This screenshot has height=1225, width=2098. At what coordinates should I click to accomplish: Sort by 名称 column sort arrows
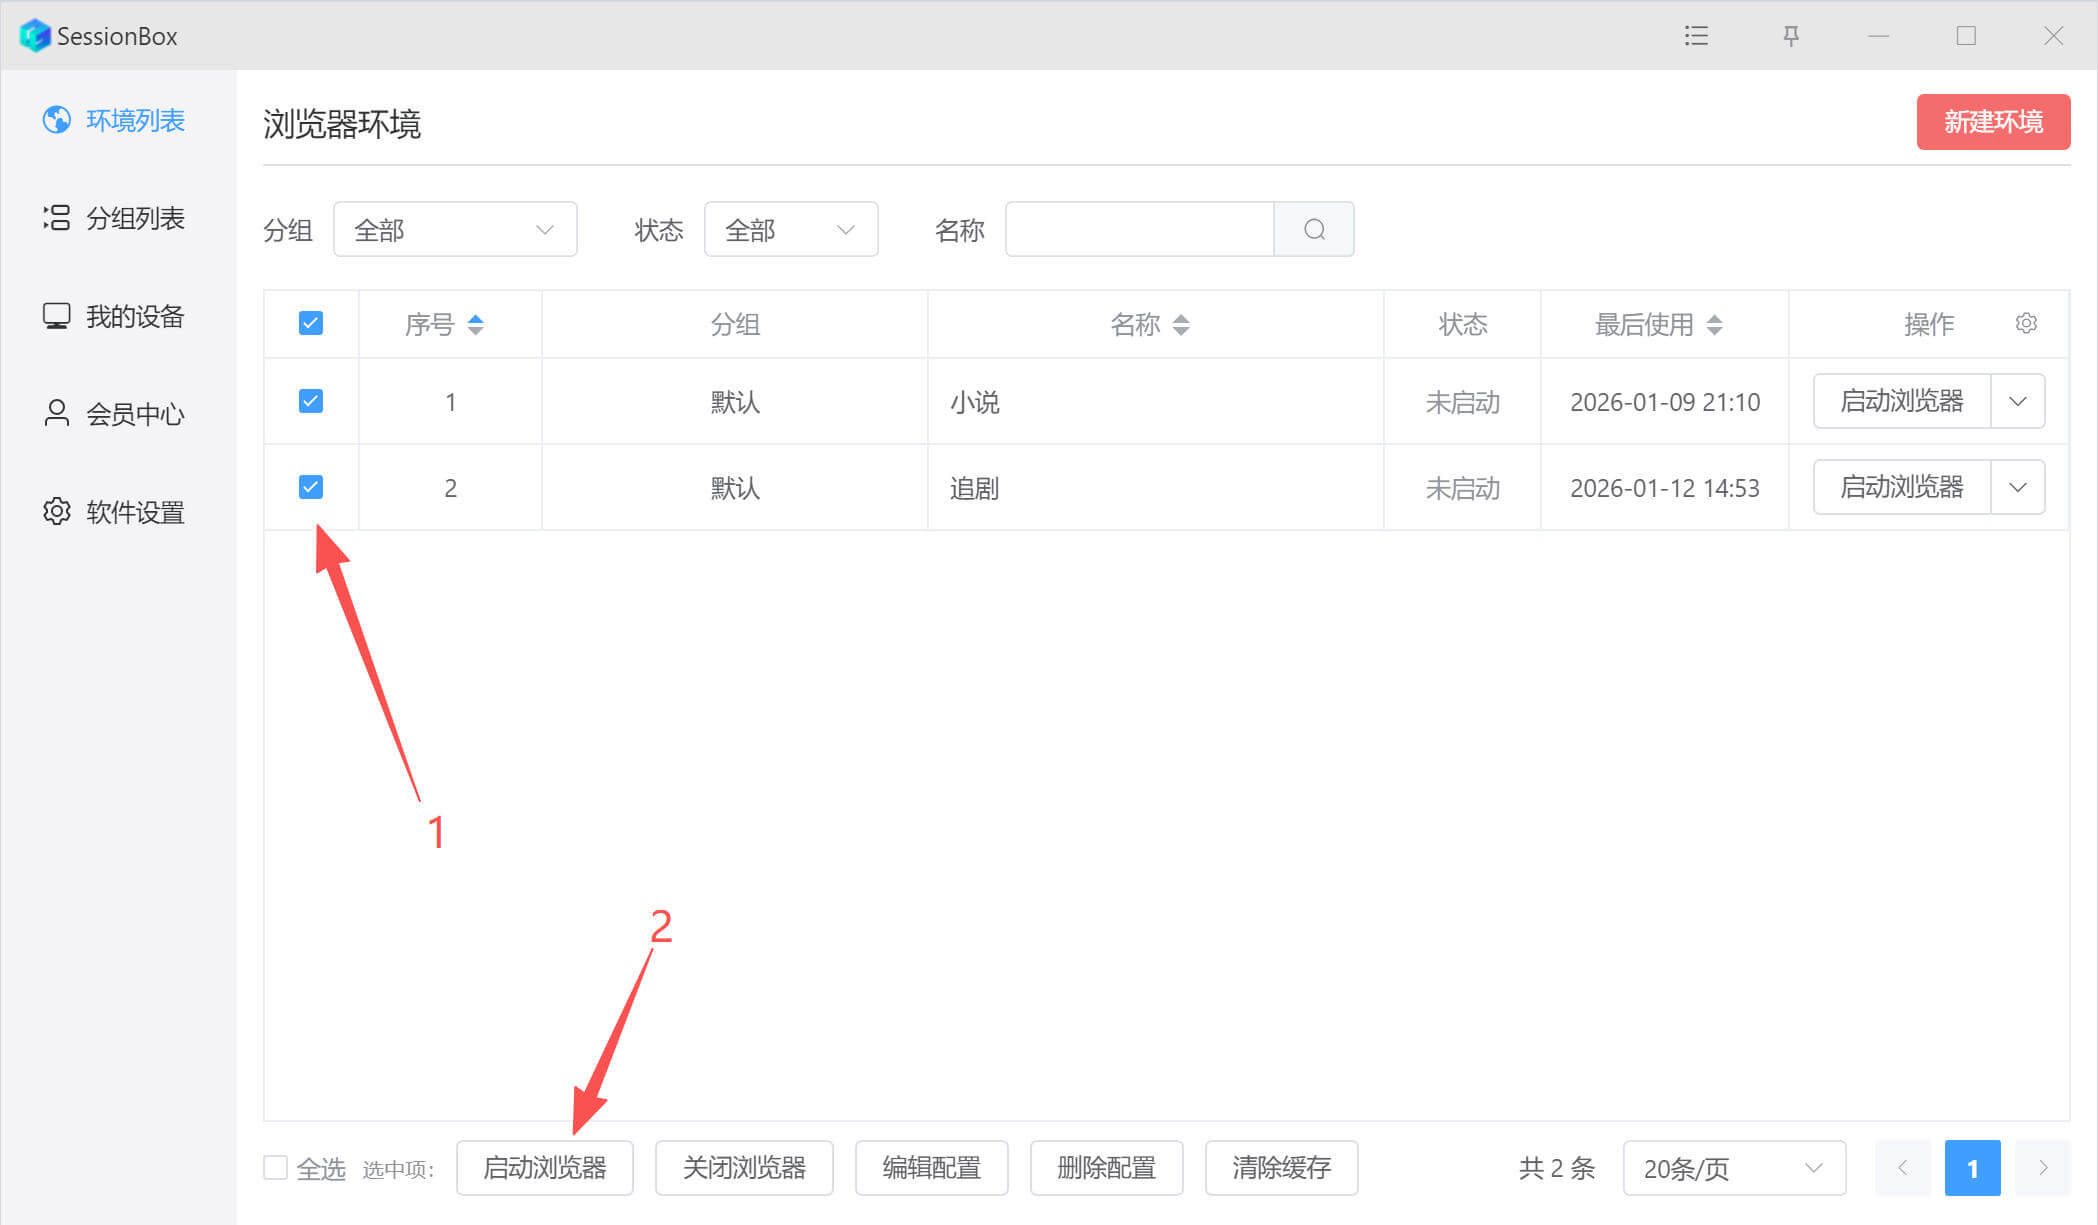1181,324
